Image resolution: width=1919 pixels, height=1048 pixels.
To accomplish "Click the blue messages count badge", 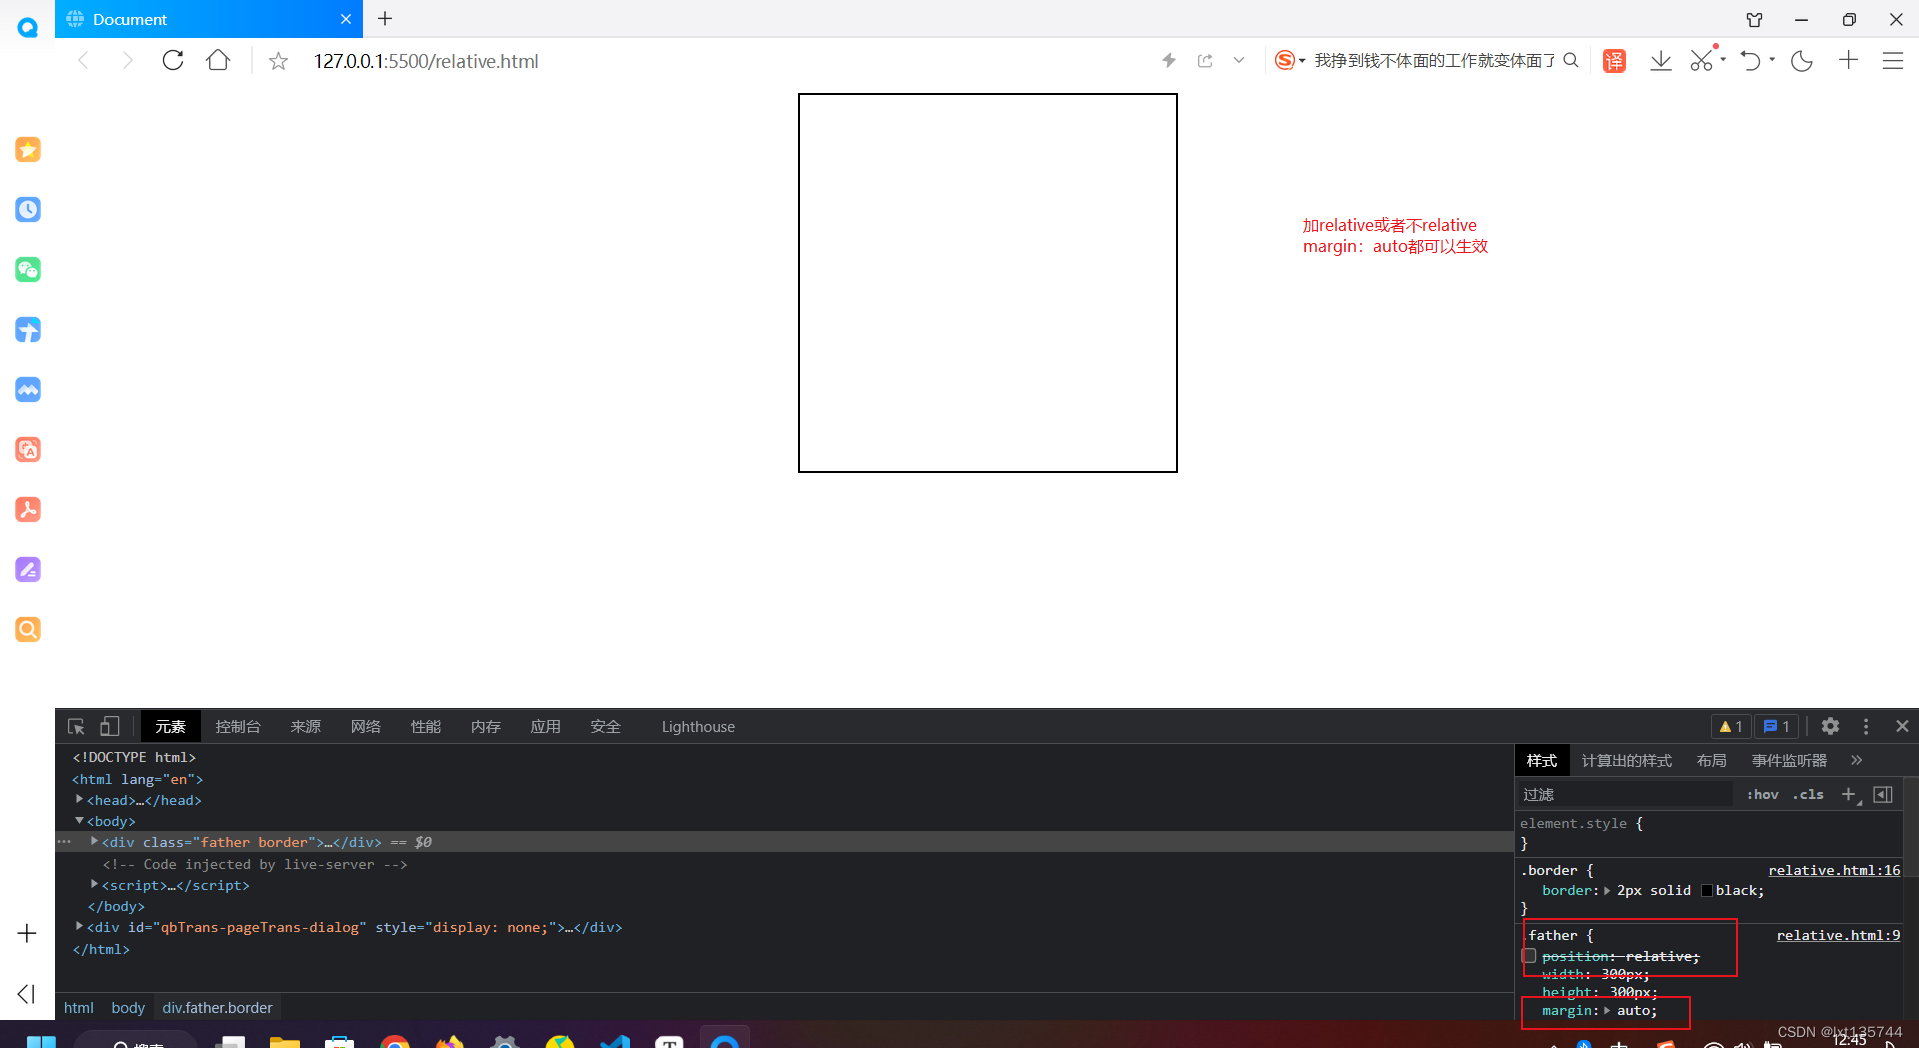I will (1777, 727).
